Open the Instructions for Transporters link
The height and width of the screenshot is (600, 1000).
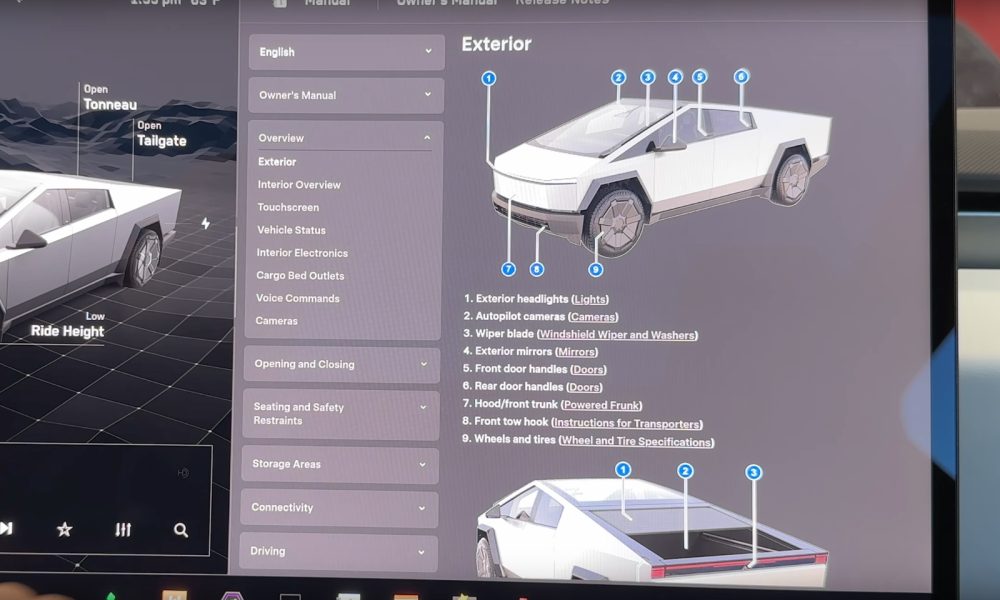coord(627,423)
